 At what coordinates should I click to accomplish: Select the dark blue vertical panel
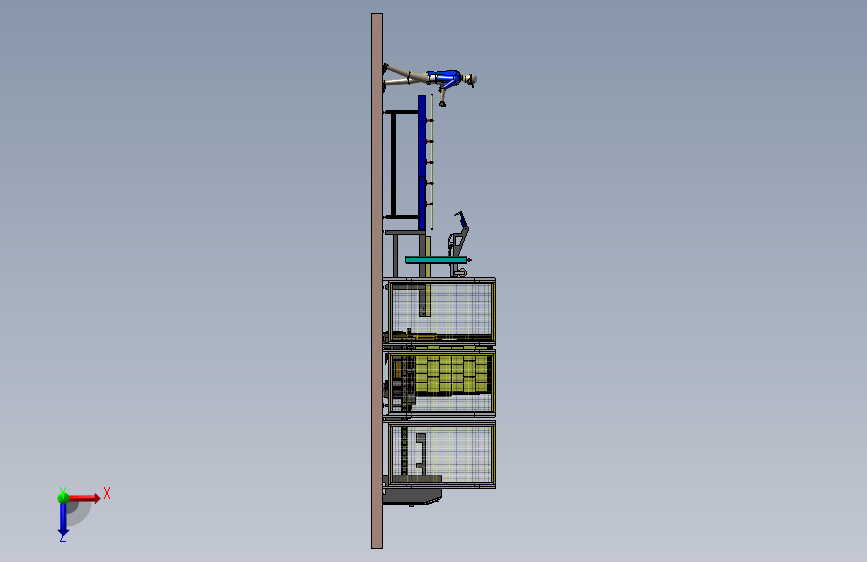(422, 162)
